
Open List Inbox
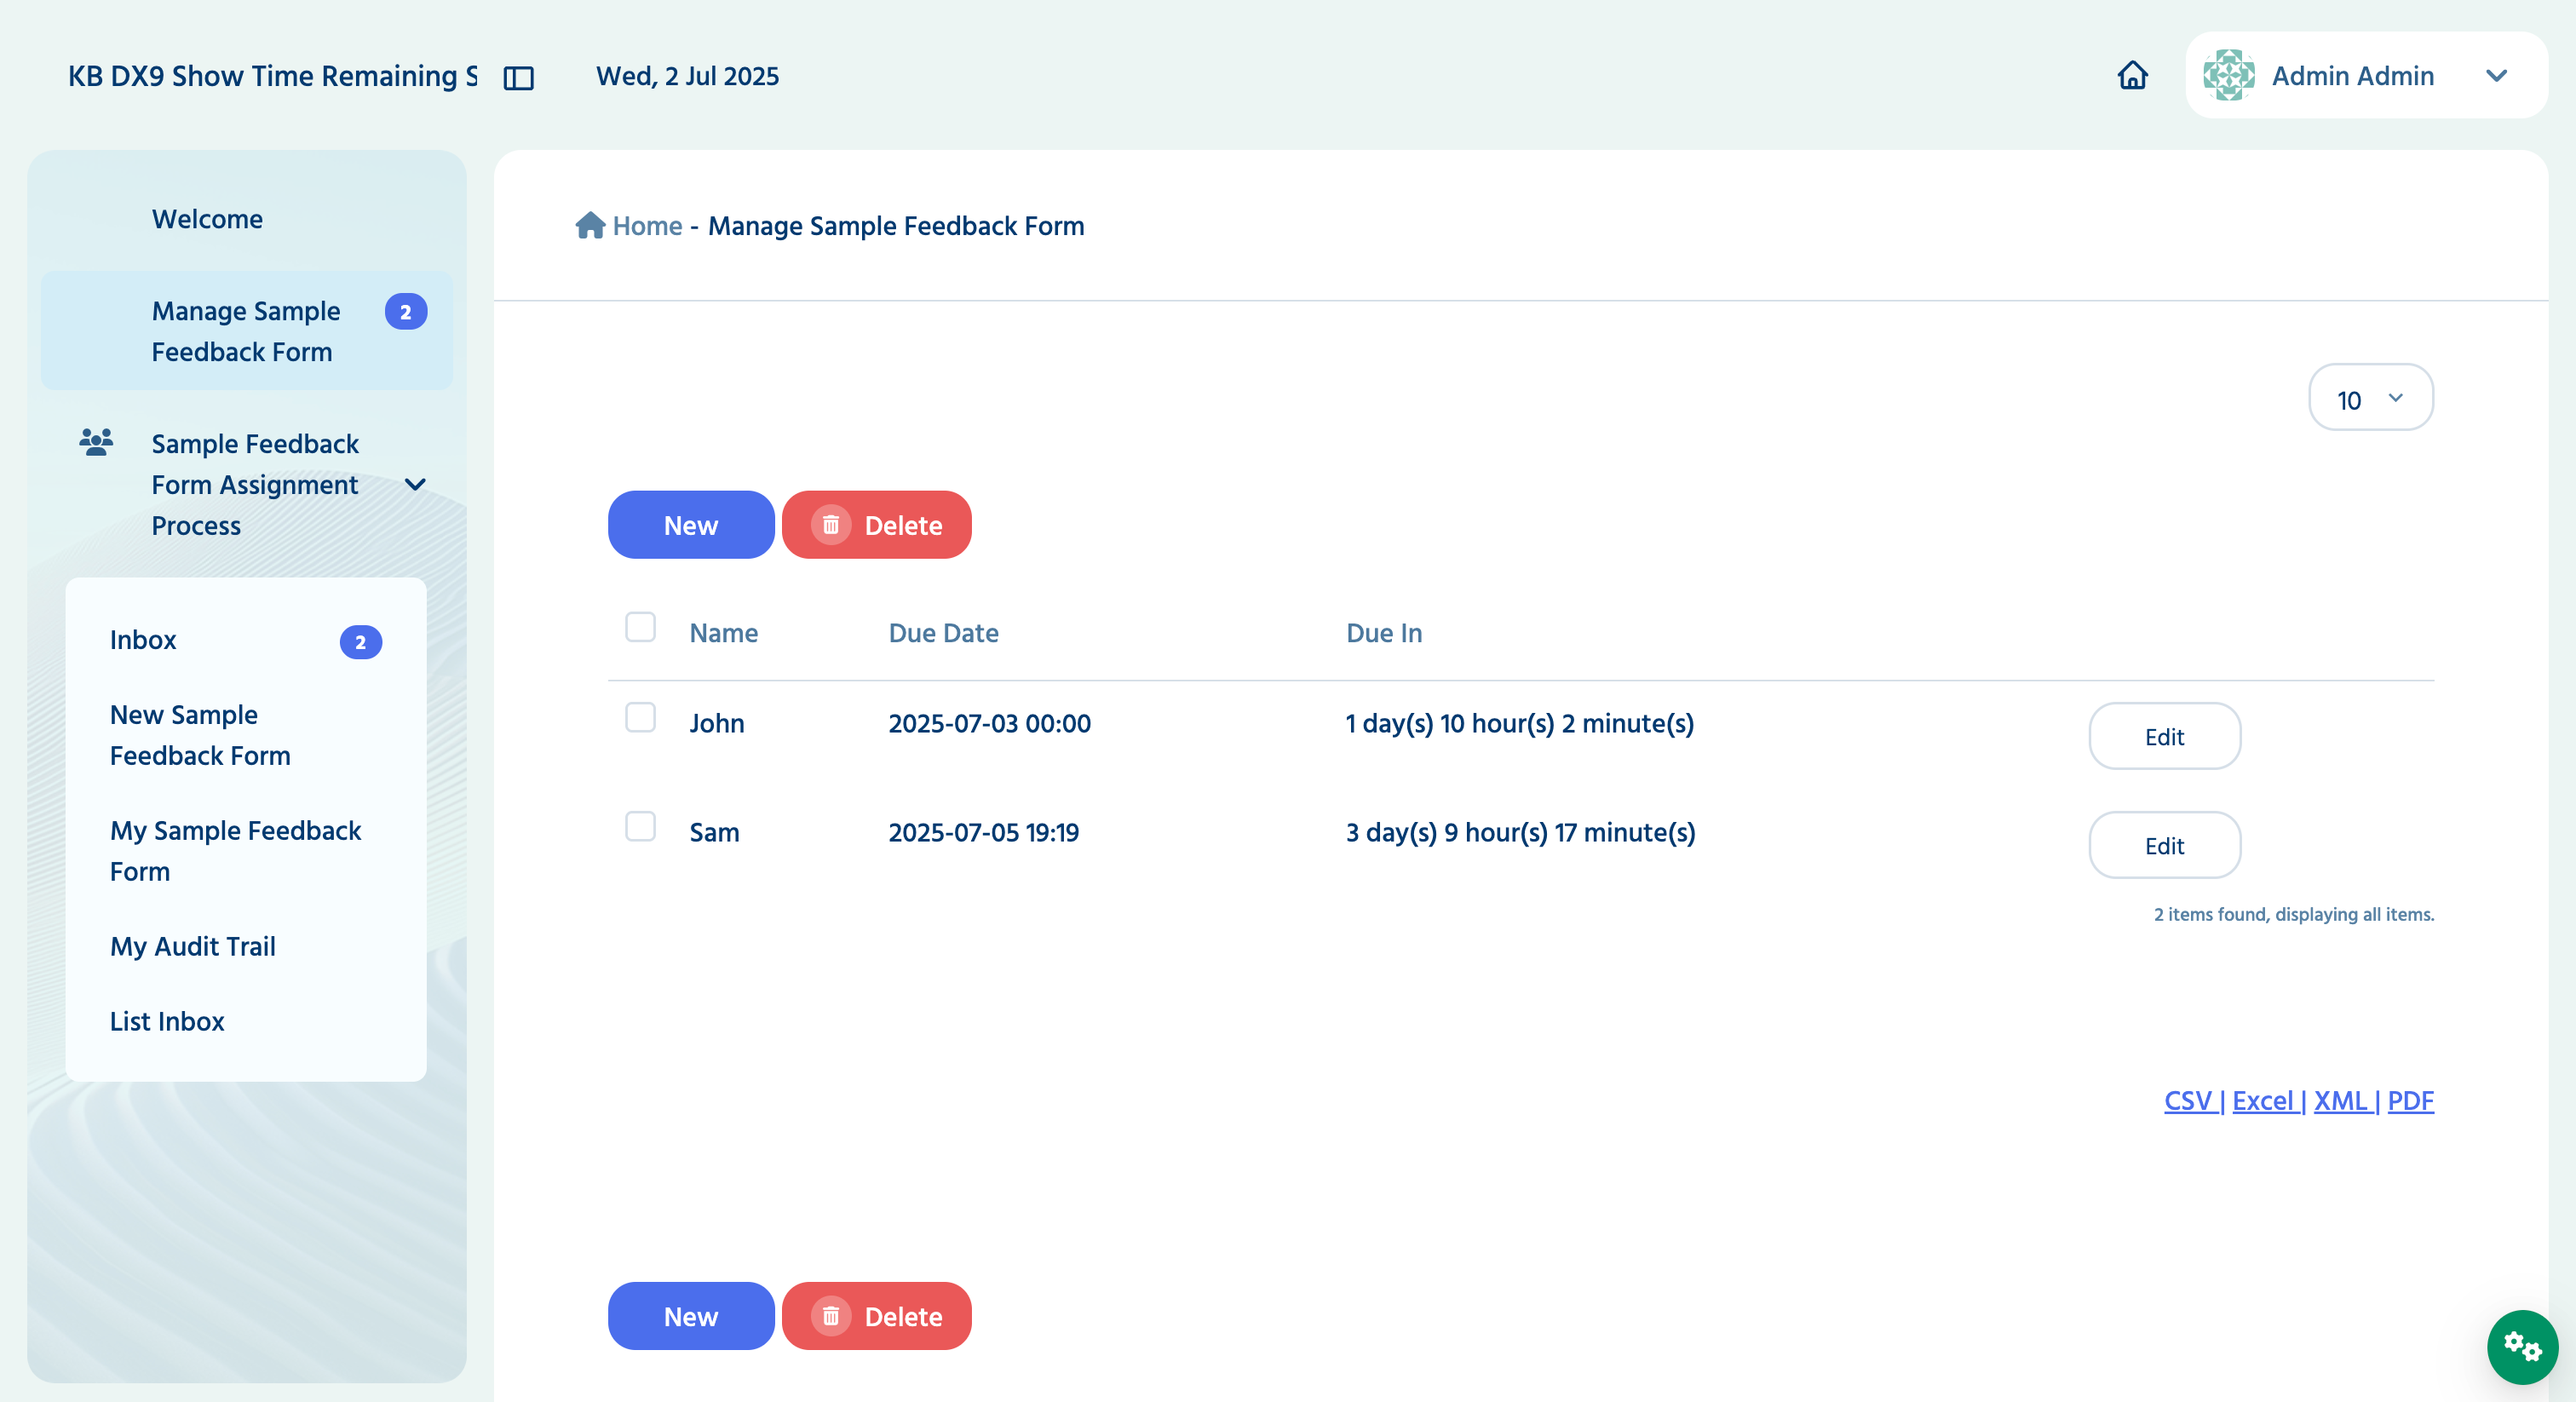[167, 1021]
